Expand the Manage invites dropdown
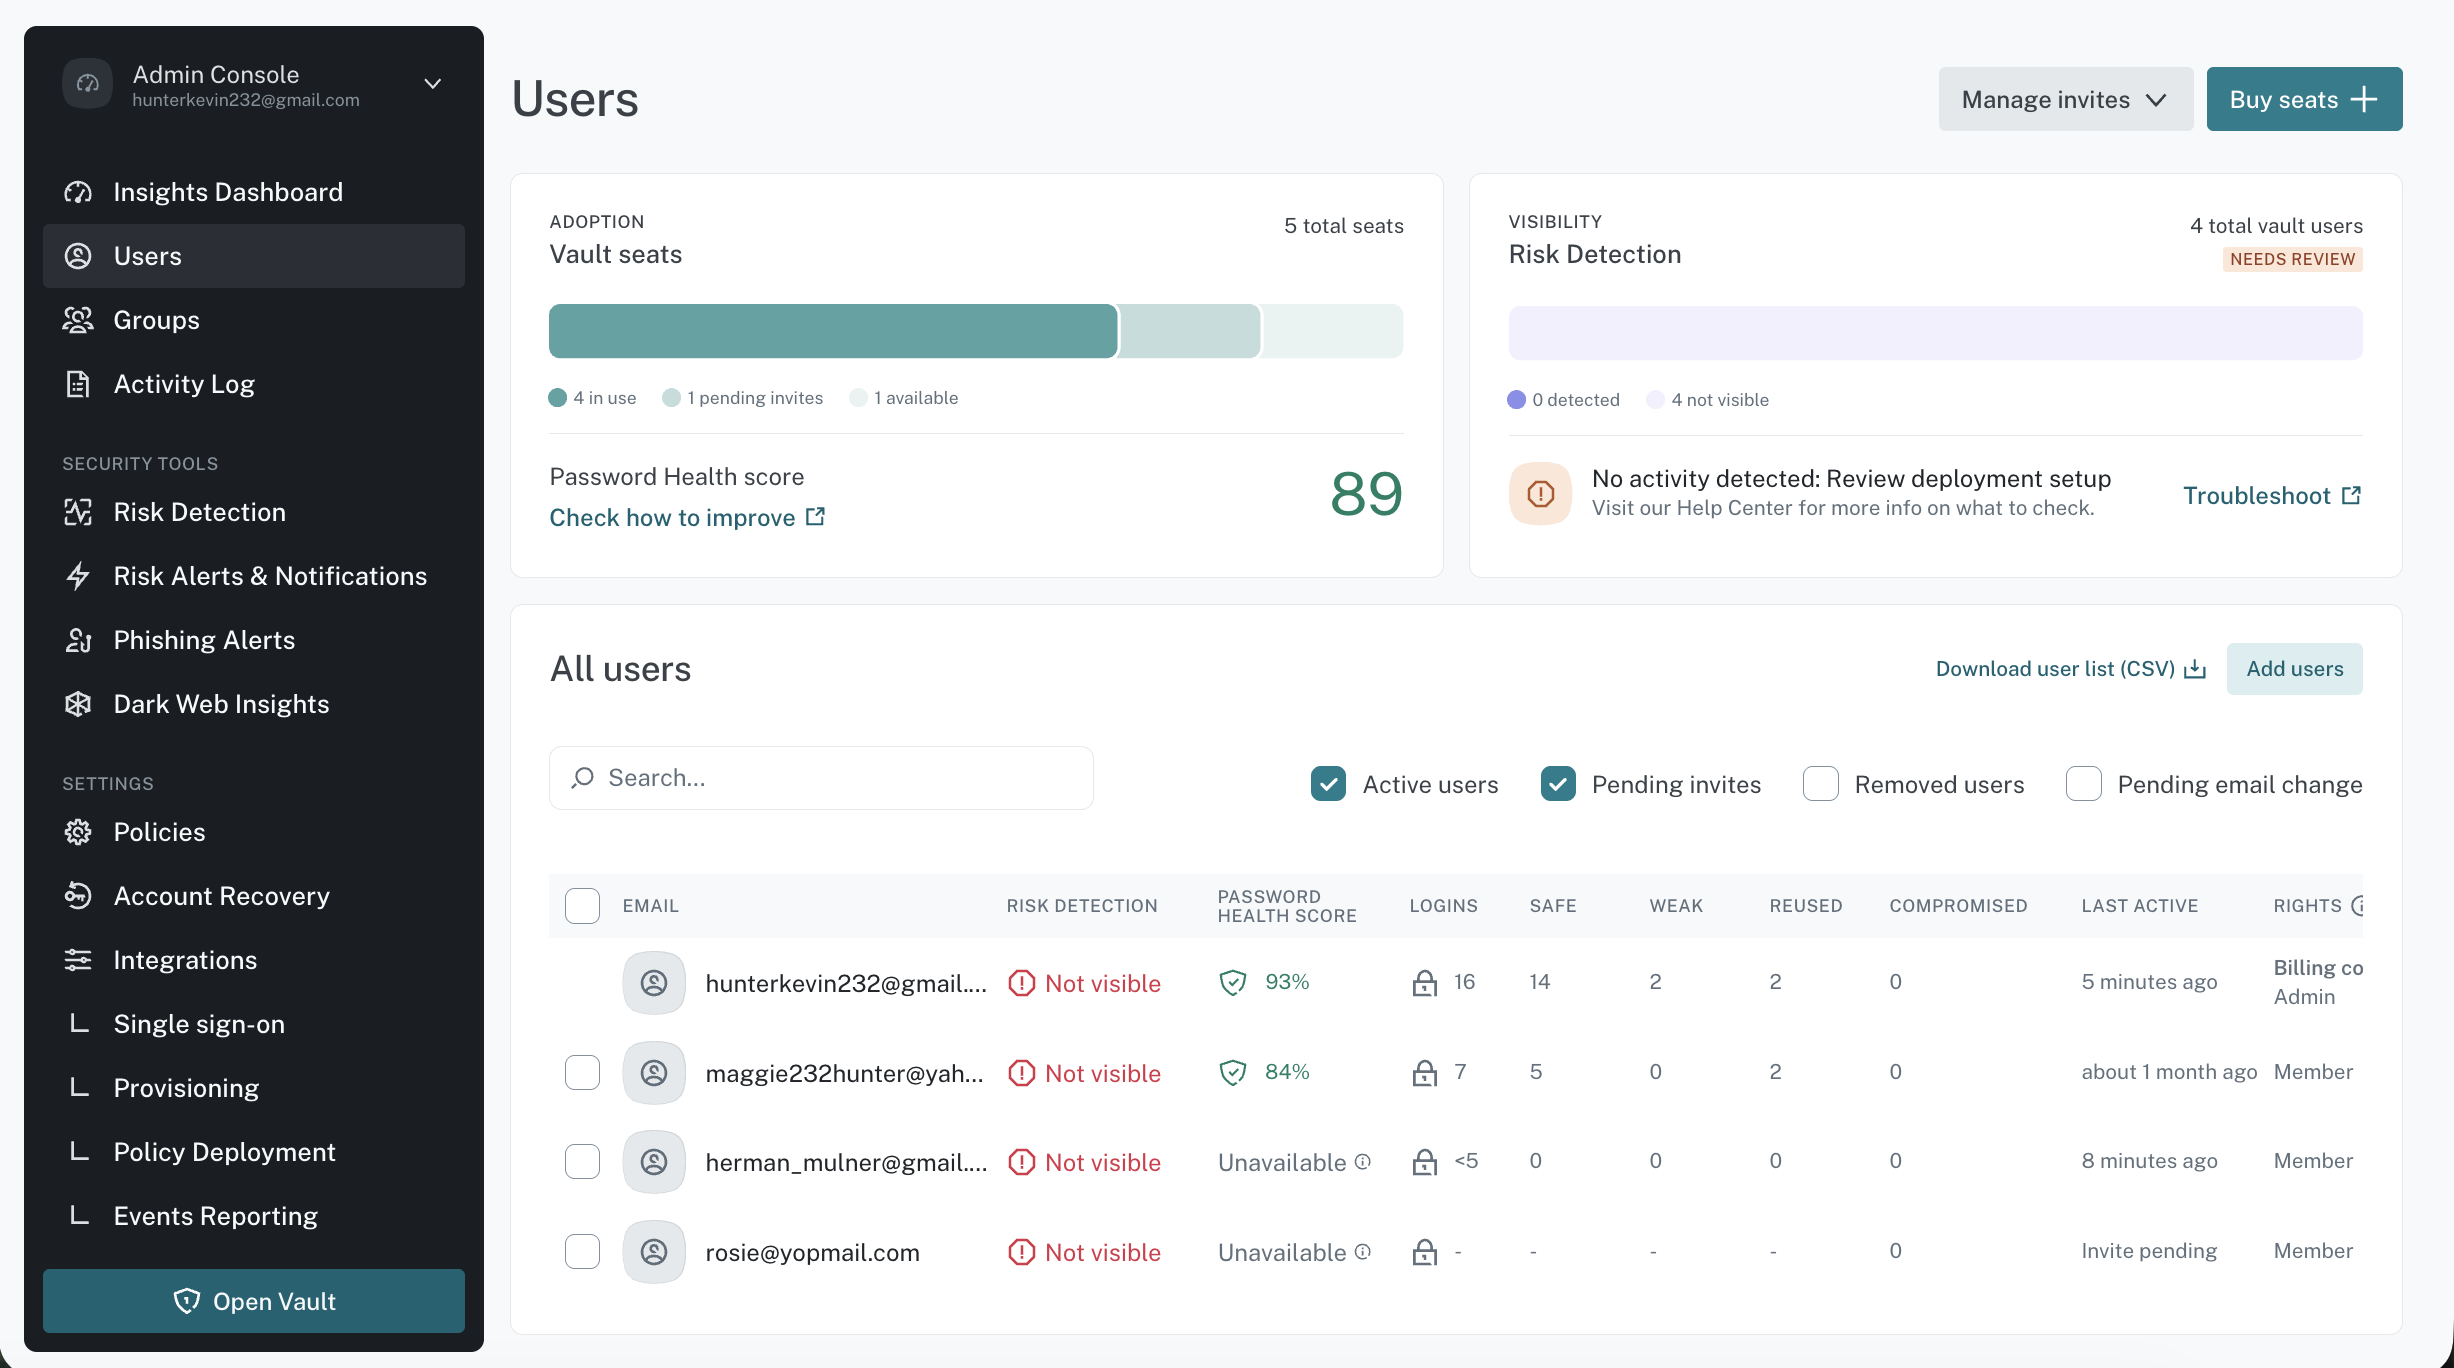The image size is (2454, 1368). pyautogui.click(x=2065, y=99)
